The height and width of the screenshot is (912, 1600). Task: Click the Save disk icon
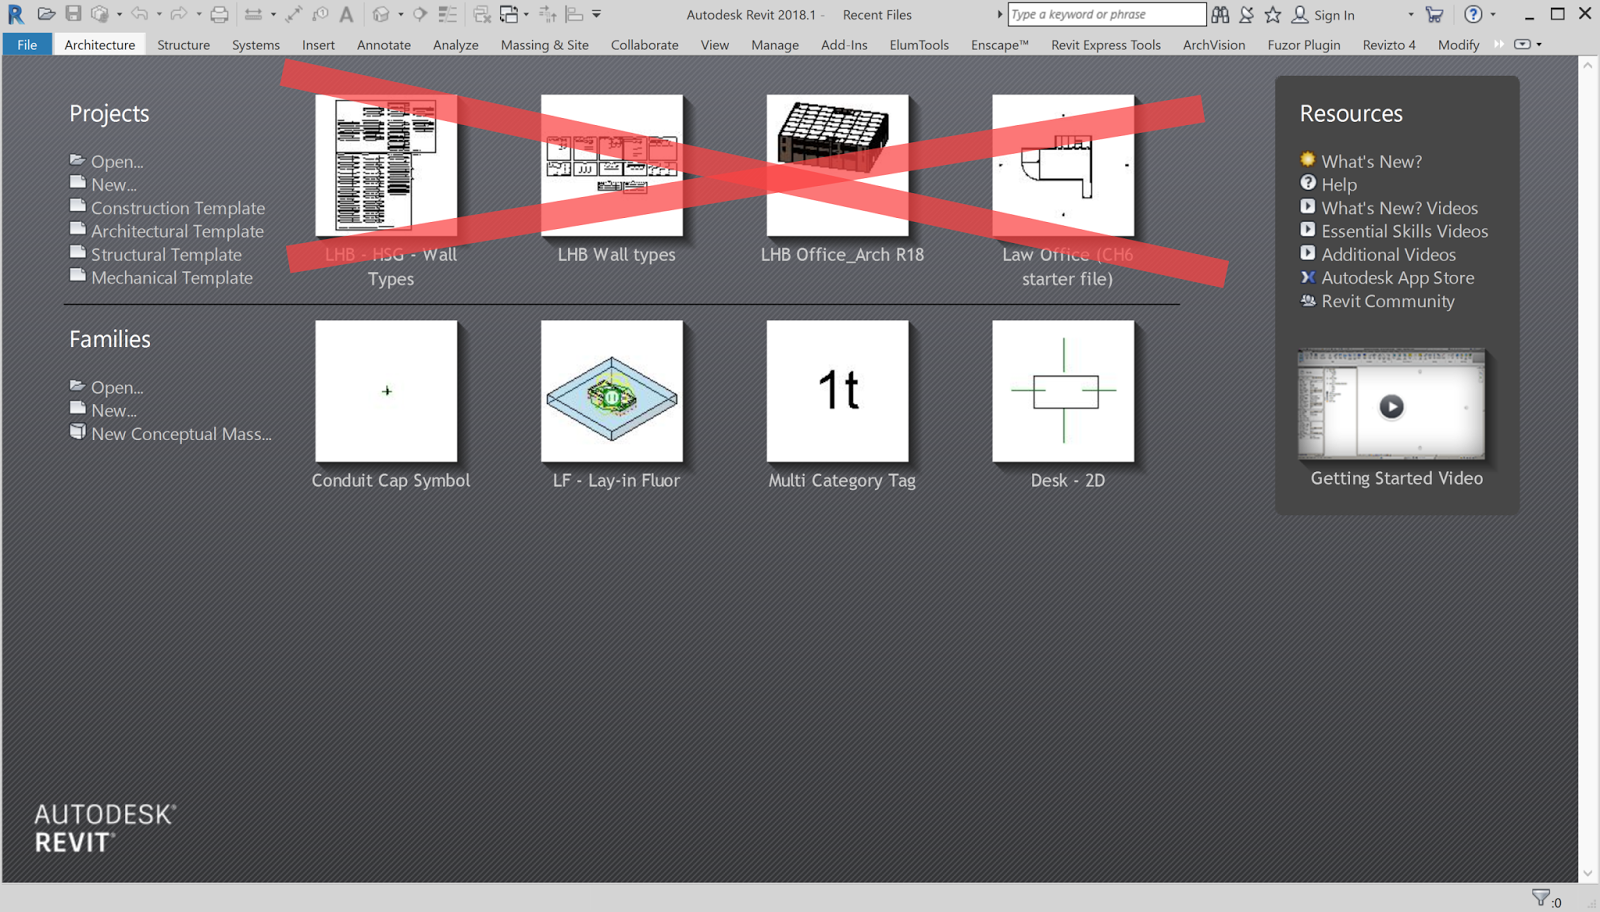pos(73,14)
